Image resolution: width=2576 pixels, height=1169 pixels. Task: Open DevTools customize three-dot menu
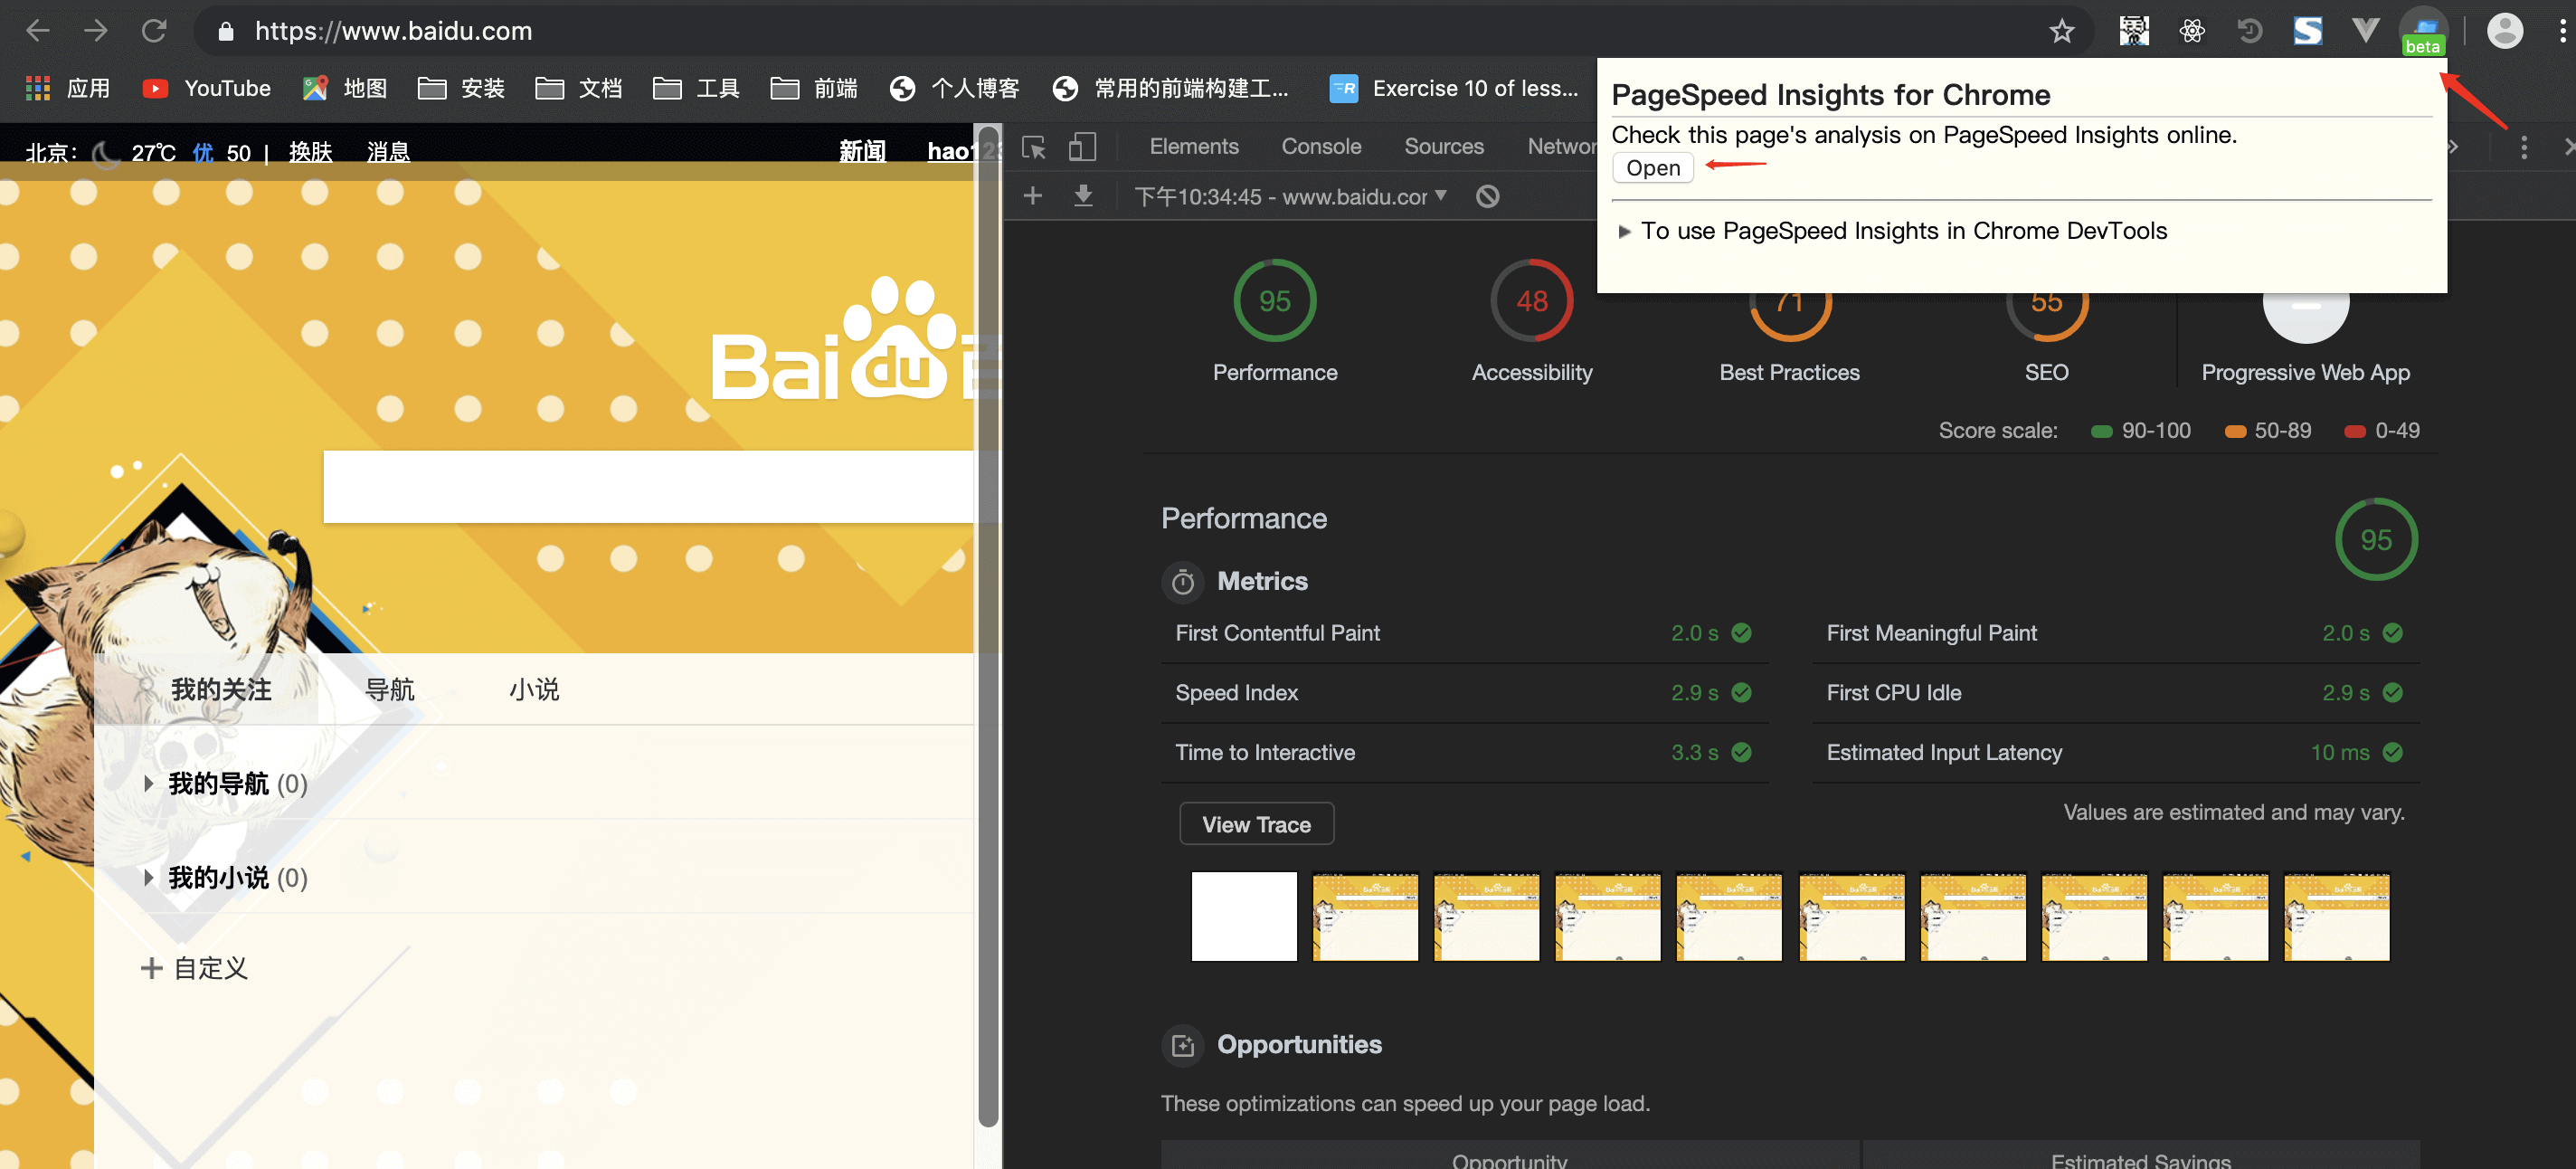click(2523, 147)
